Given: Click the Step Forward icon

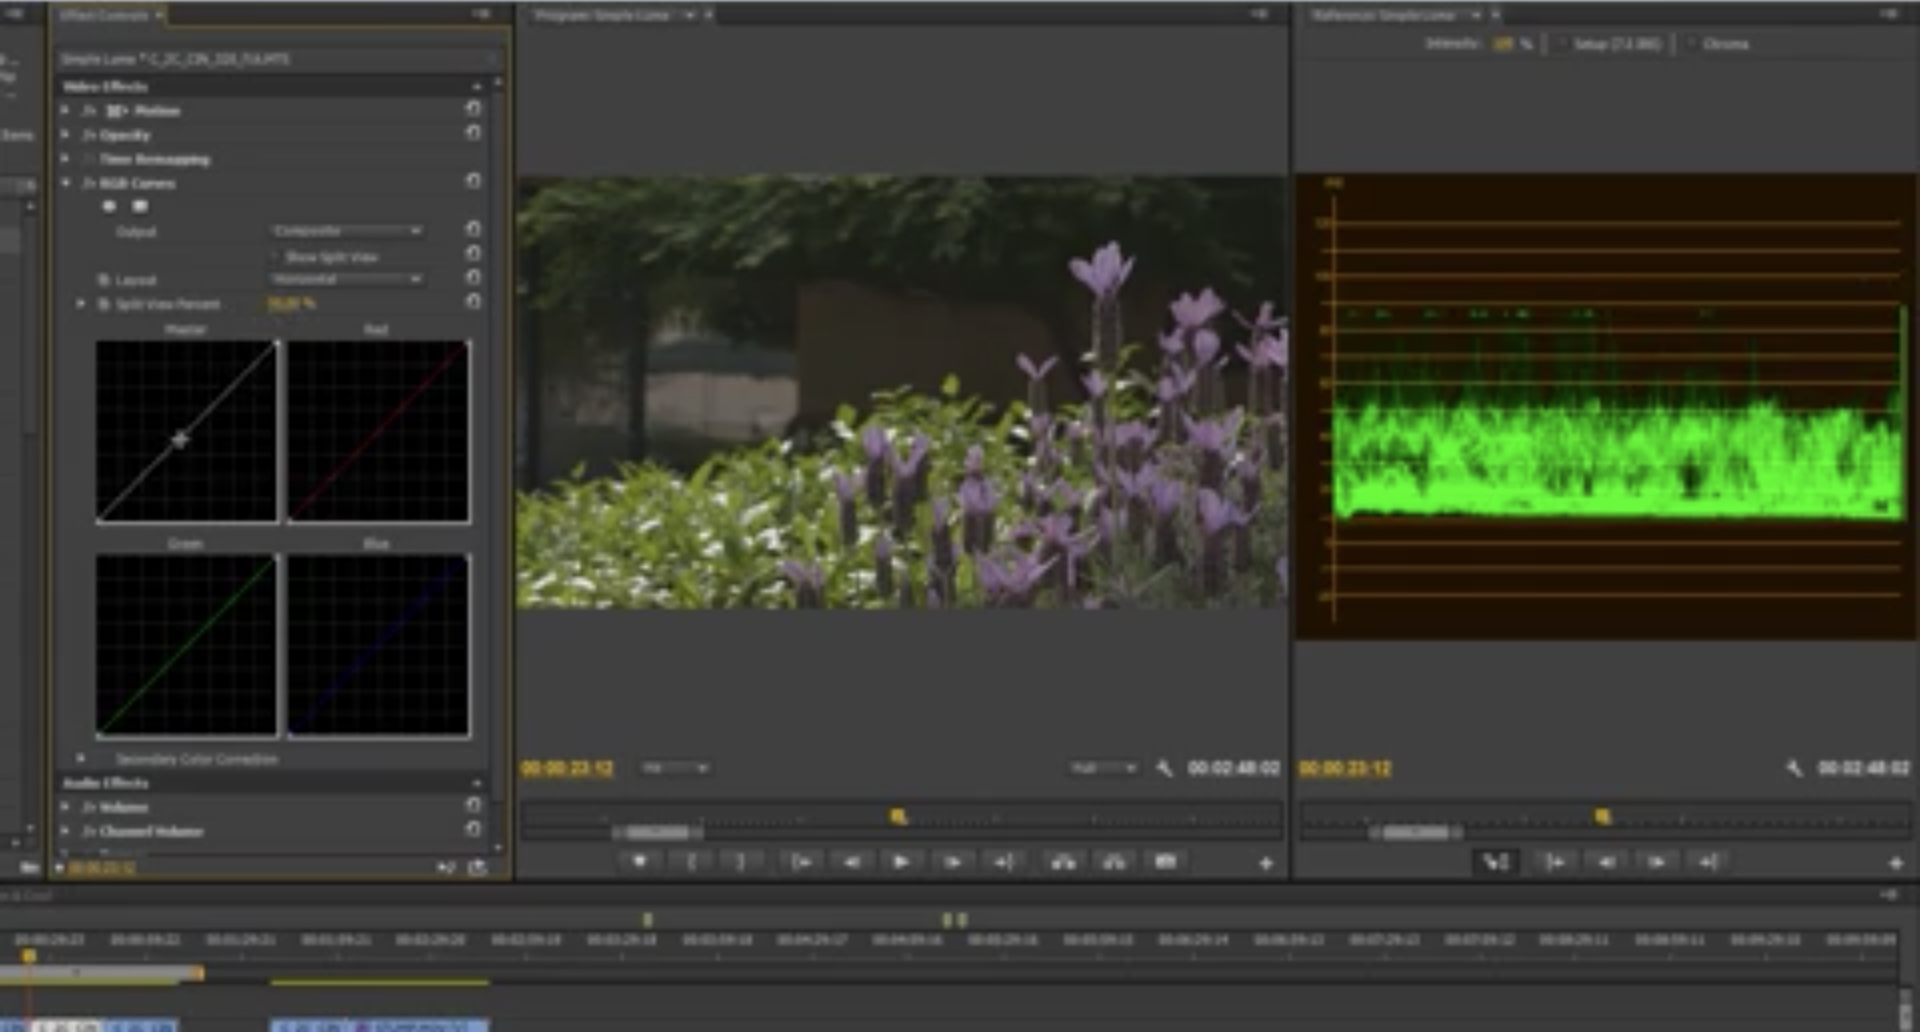Looking at the screenshot, I should coord(953,860).
